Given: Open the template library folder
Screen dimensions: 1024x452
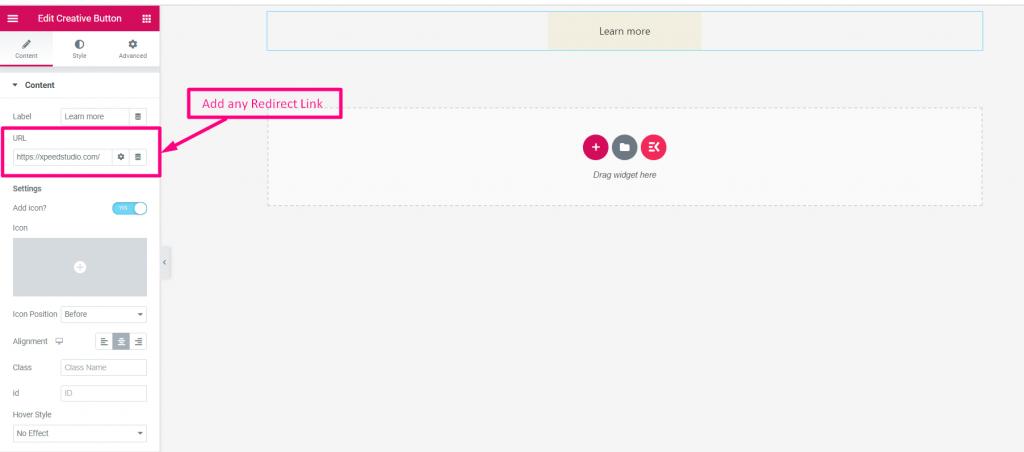Looking at the screenshot, I should pos(624,148).
